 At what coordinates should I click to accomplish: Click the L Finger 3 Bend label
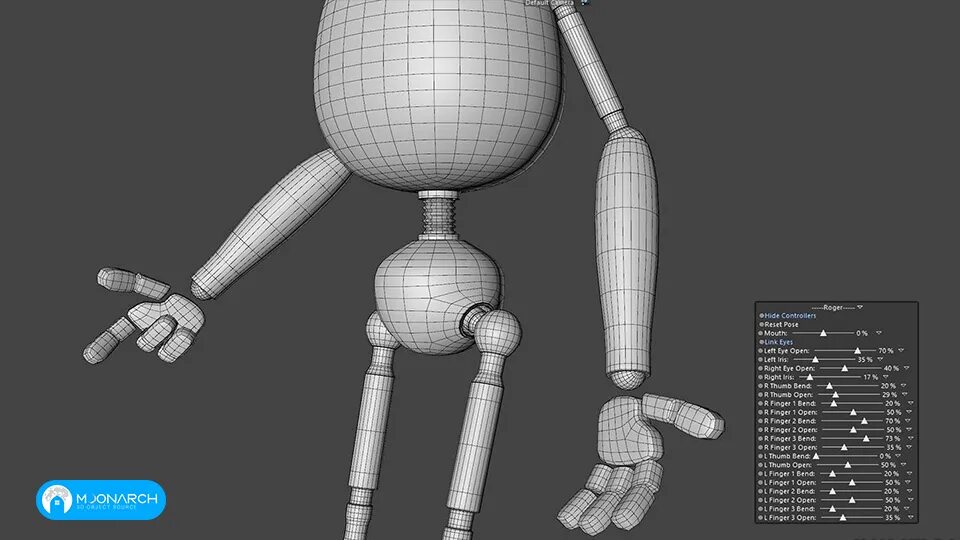tap(790, 509)
